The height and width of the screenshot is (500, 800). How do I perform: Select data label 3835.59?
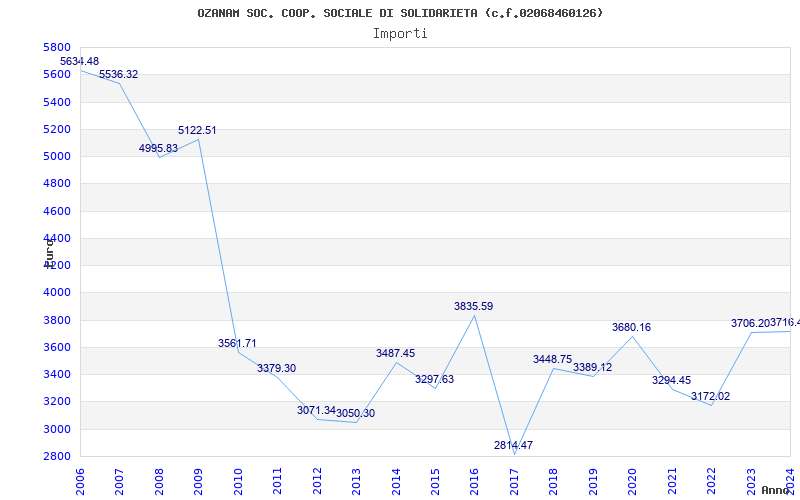[473, 306]
